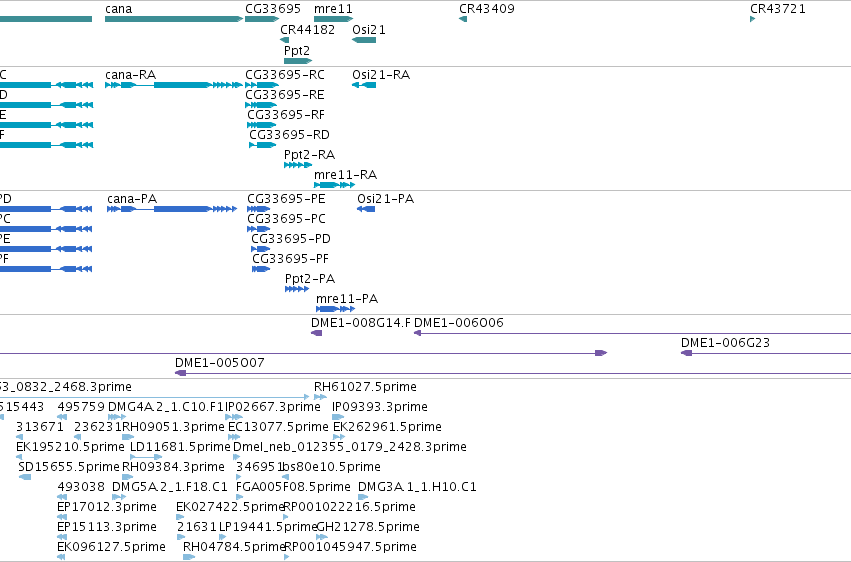
Task: Click the Ppt2 gene label
Action: pyautogui.click(x=297, y=50)
